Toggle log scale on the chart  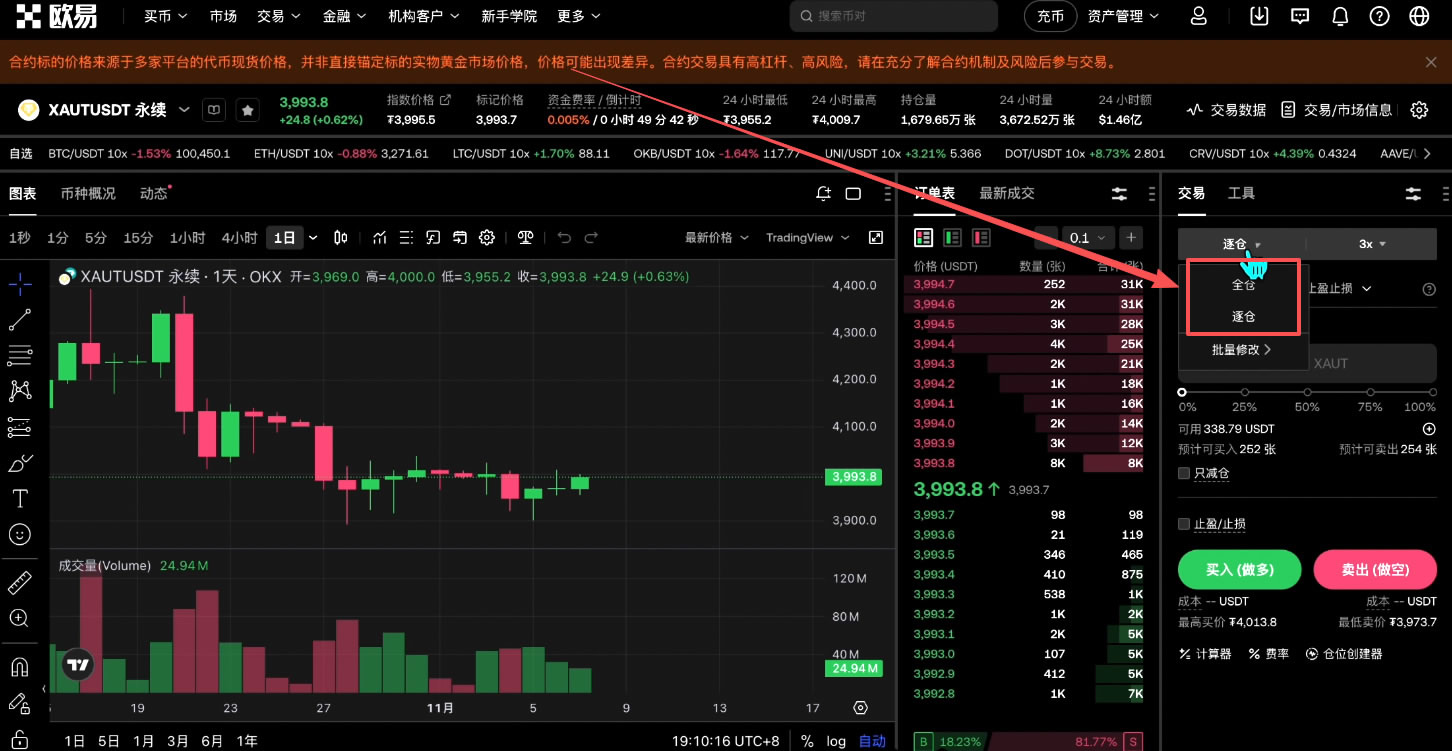pos(836,740)
